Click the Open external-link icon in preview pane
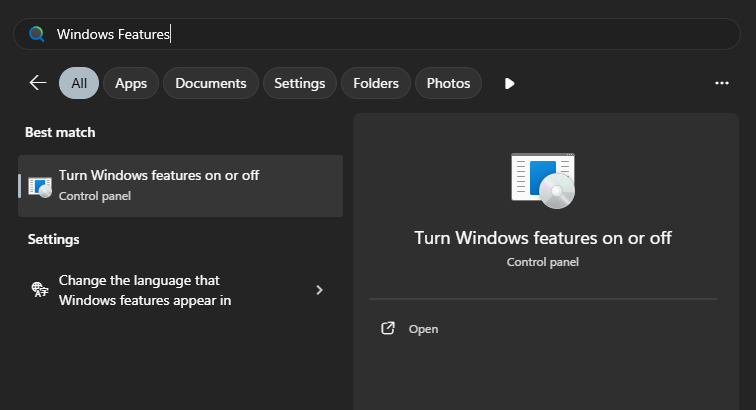The image size is (756, 410). pos(388,329)
